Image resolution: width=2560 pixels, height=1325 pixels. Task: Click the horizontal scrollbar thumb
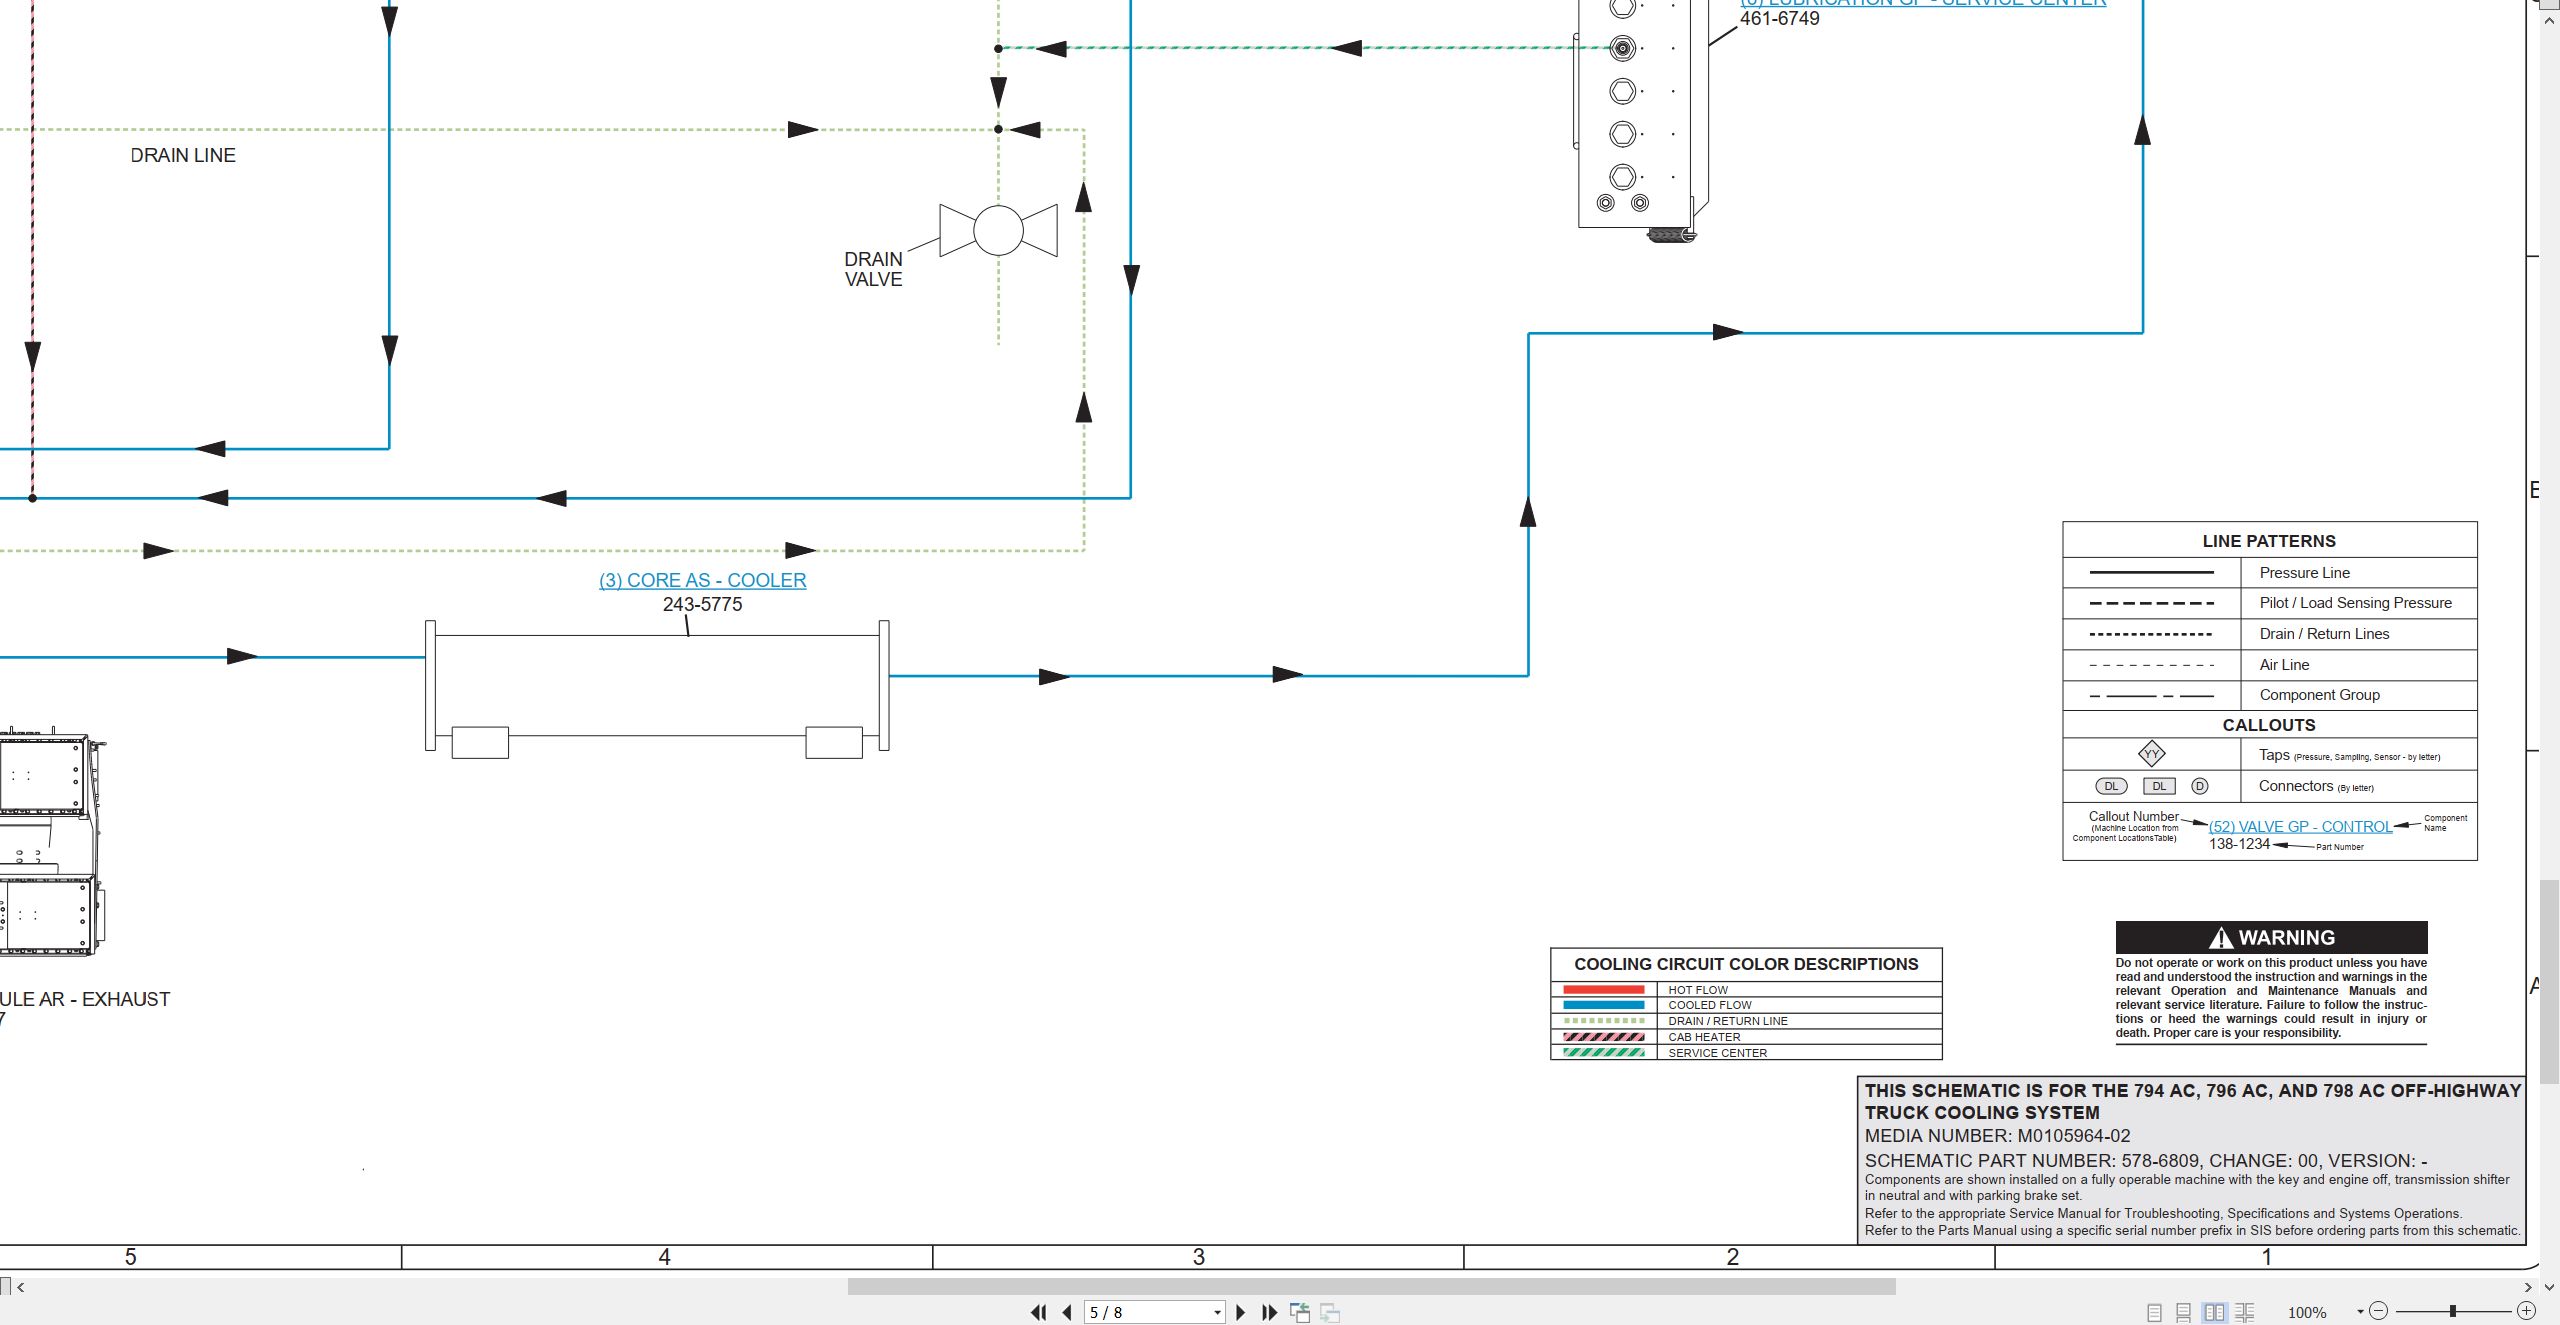(x=1371, y=1287)
